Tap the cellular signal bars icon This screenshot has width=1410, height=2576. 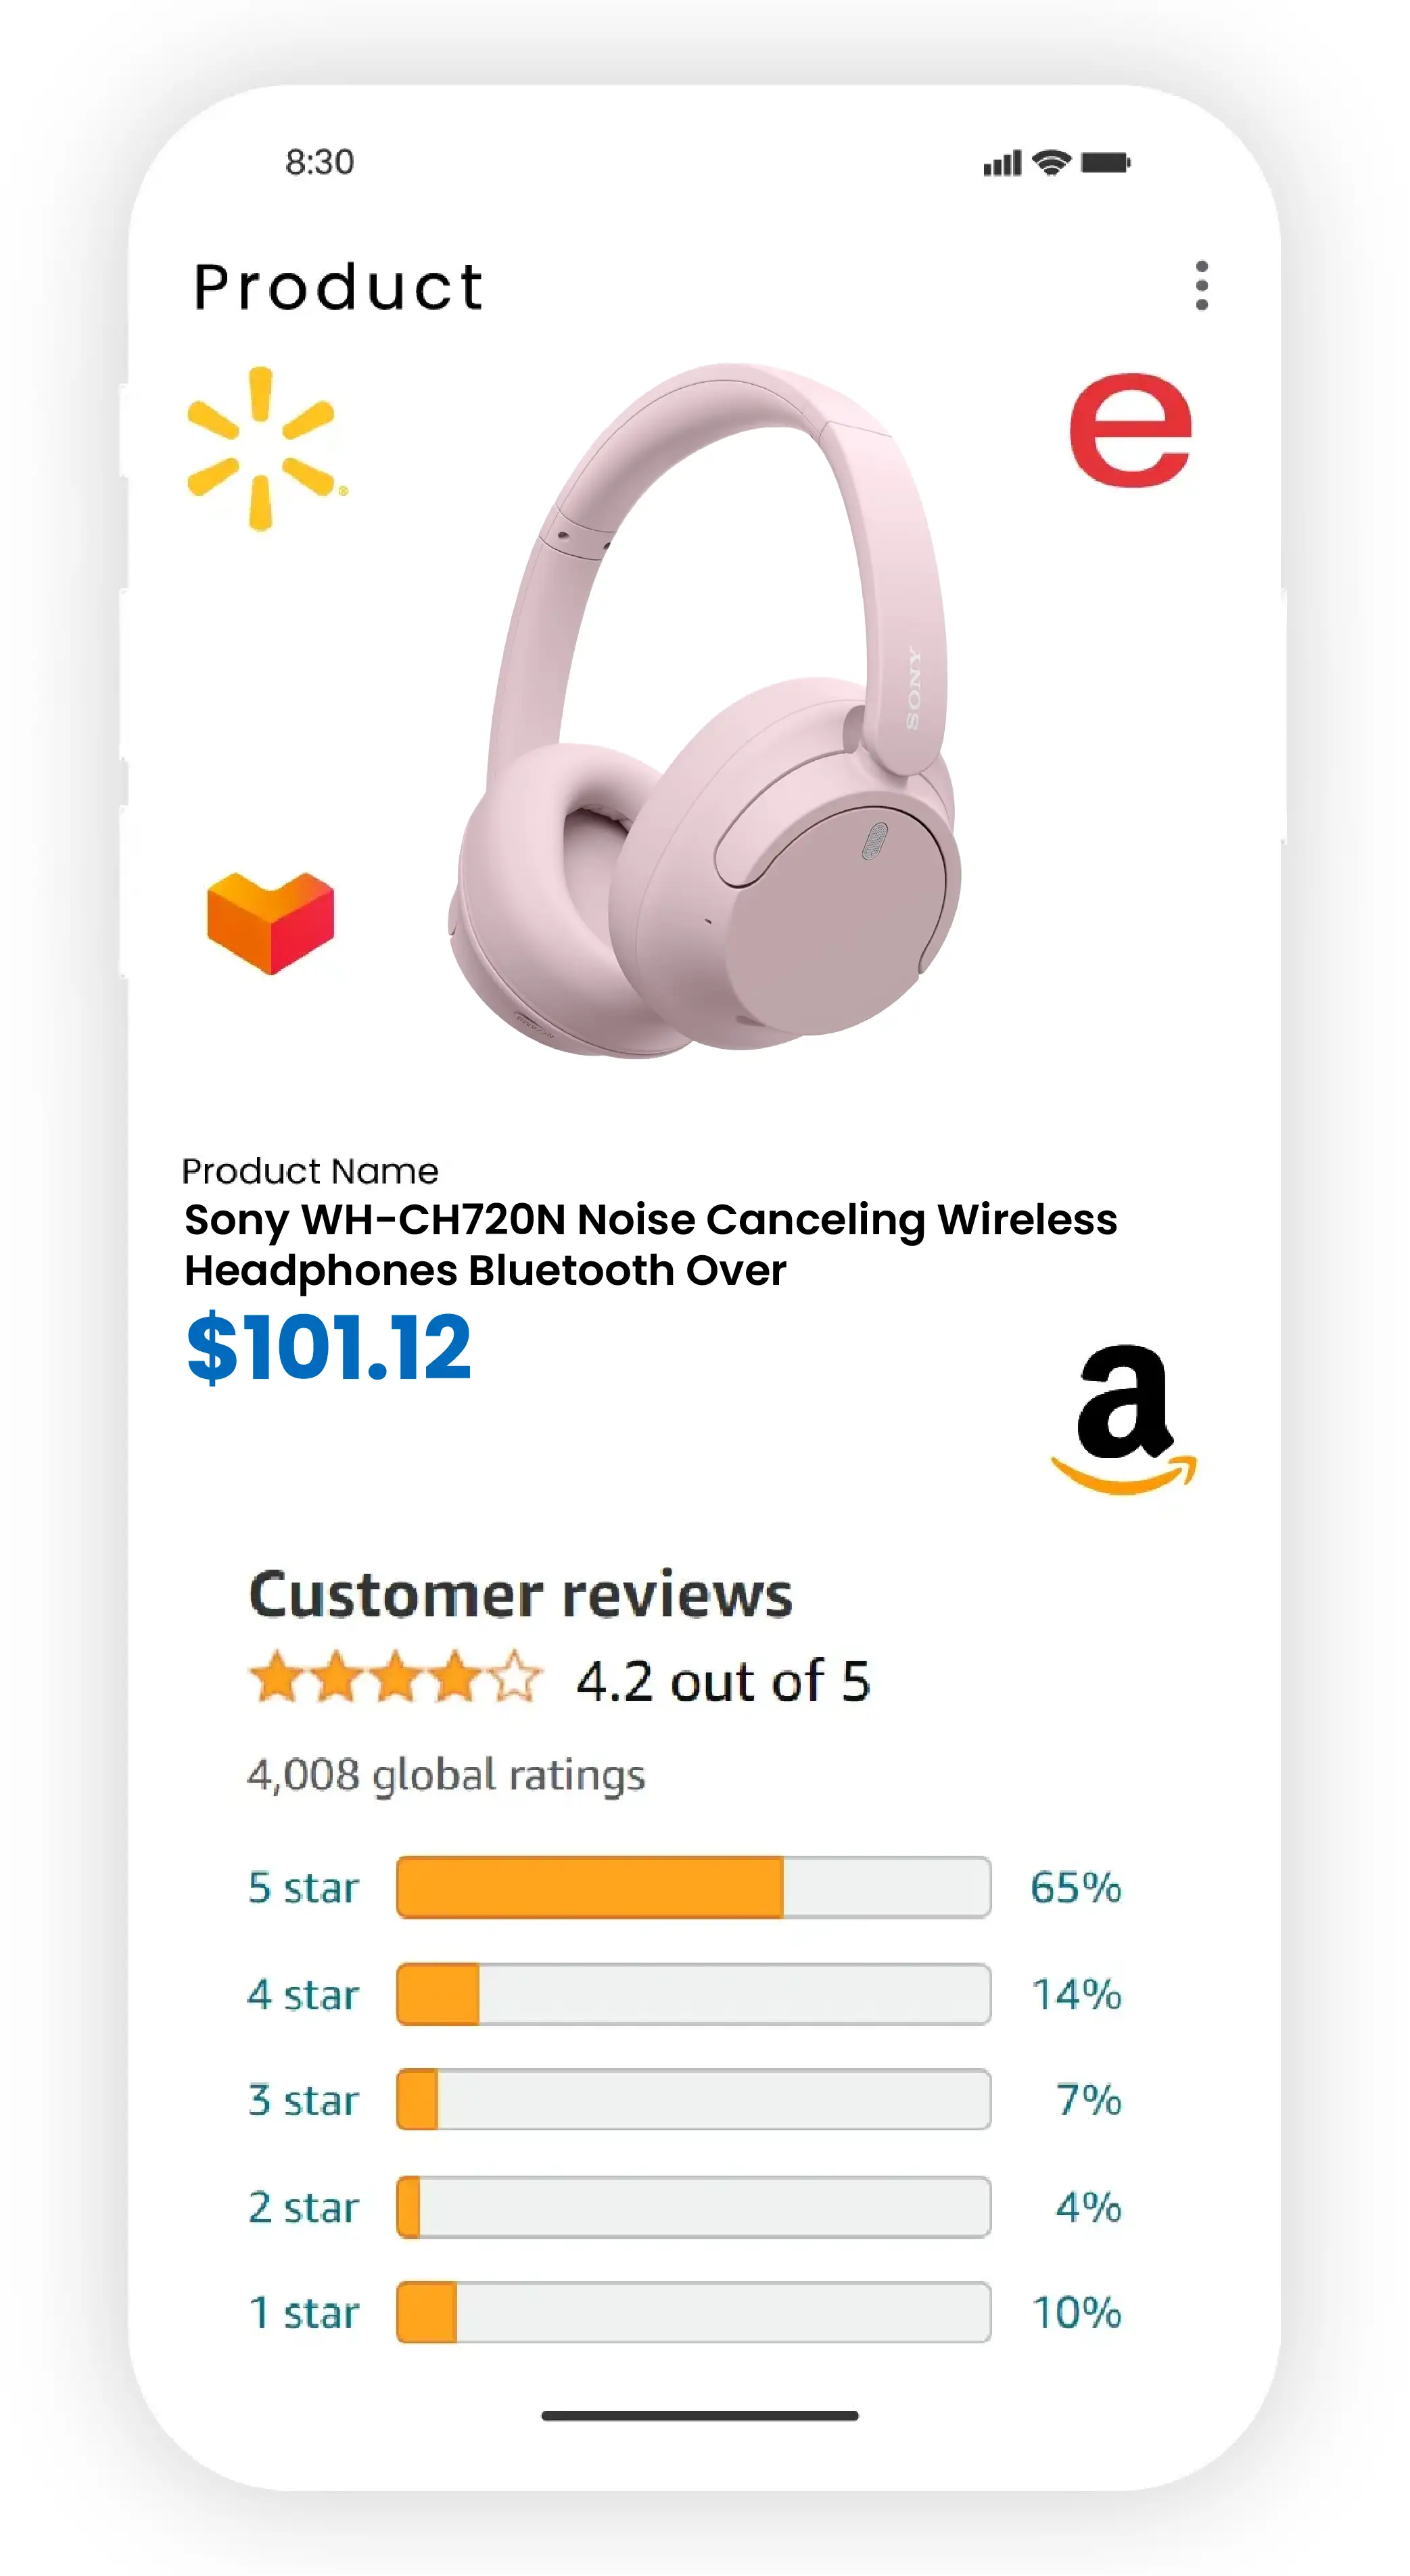[1002, 163]
